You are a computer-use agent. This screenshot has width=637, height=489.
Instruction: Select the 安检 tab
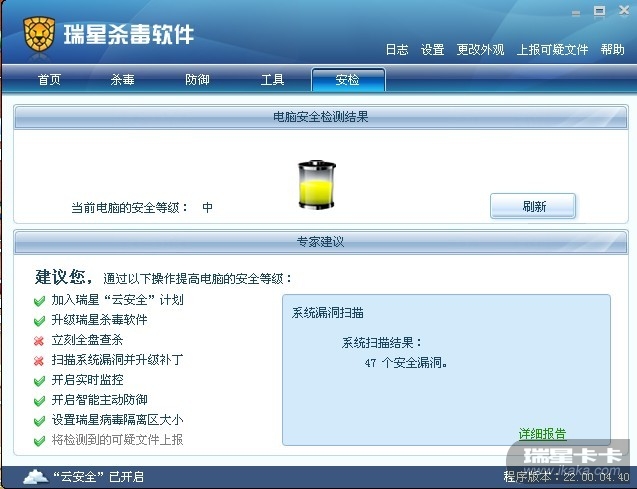(348, 80)
